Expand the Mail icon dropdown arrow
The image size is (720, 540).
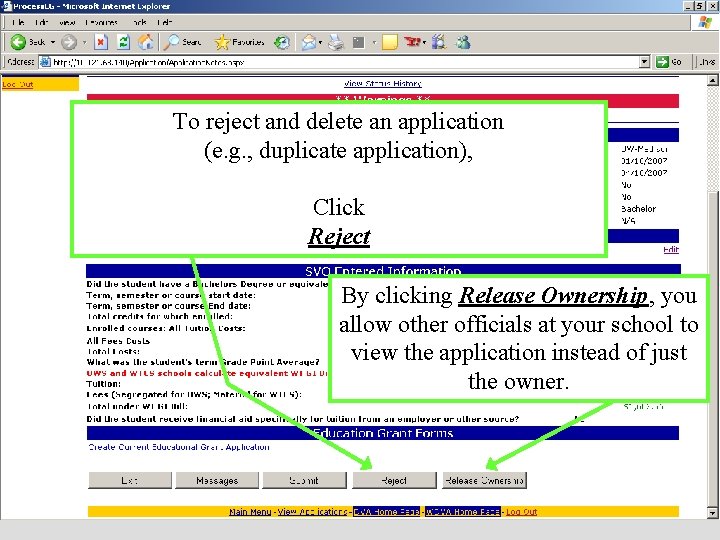click(321, 42)
